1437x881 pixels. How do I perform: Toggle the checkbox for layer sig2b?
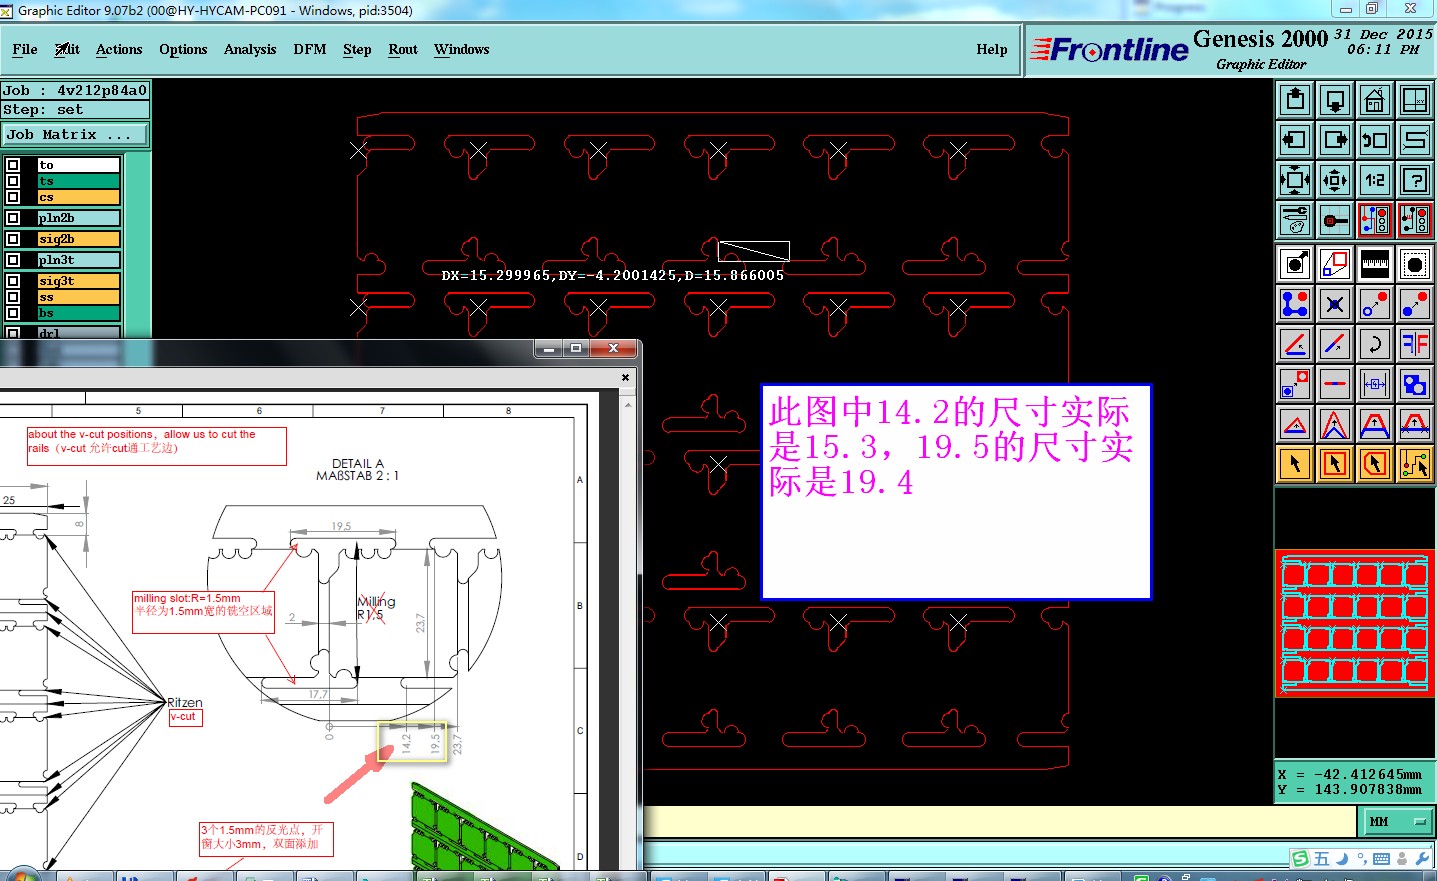coord(13,239)
